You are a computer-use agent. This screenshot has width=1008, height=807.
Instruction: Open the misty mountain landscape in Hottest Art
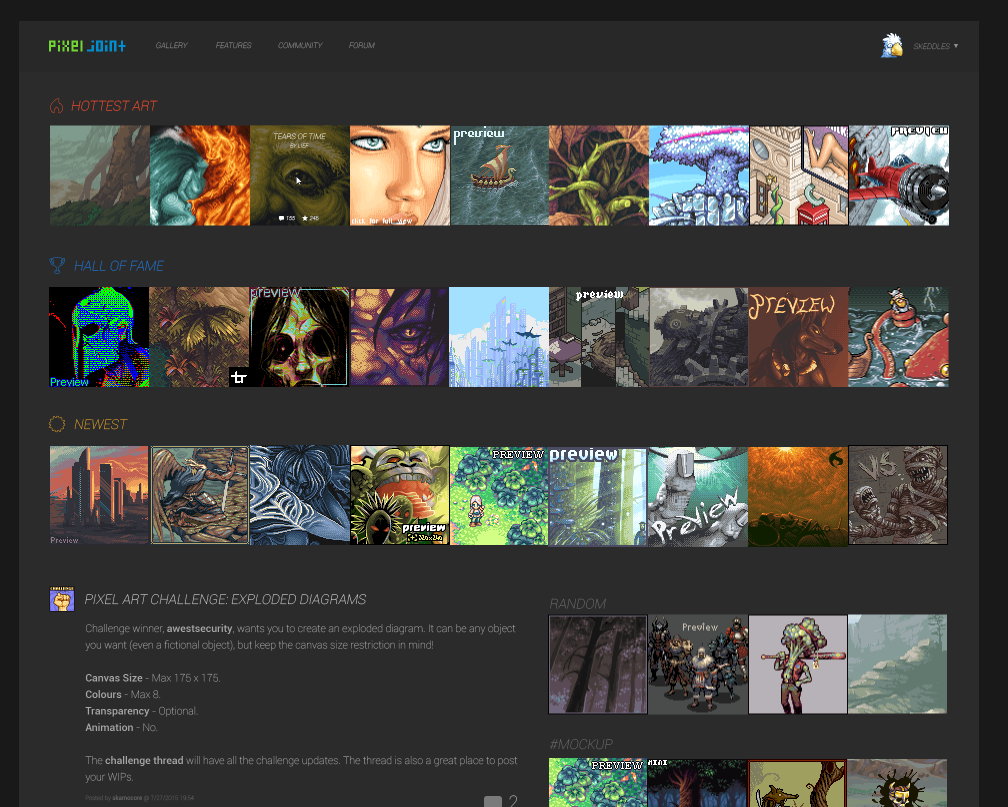point(100,176)
